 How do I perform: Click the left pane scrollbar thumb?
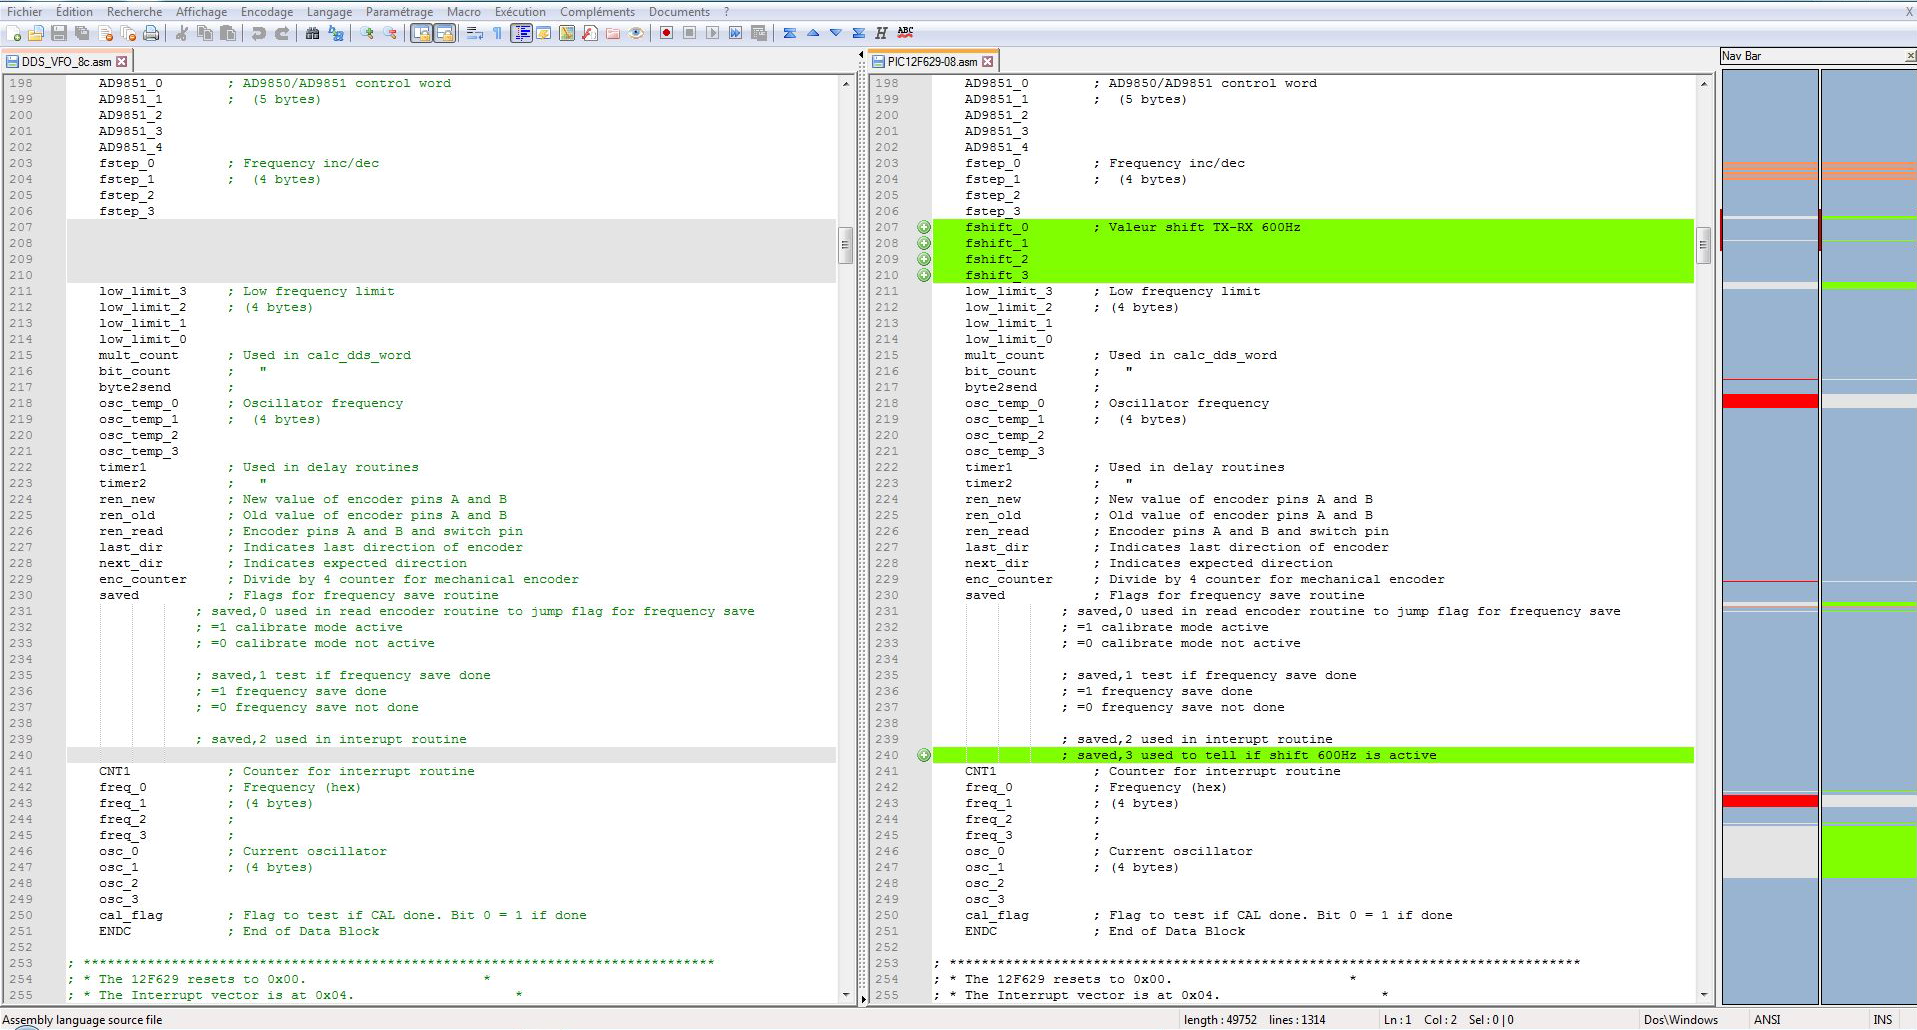(x=845, y=244)
